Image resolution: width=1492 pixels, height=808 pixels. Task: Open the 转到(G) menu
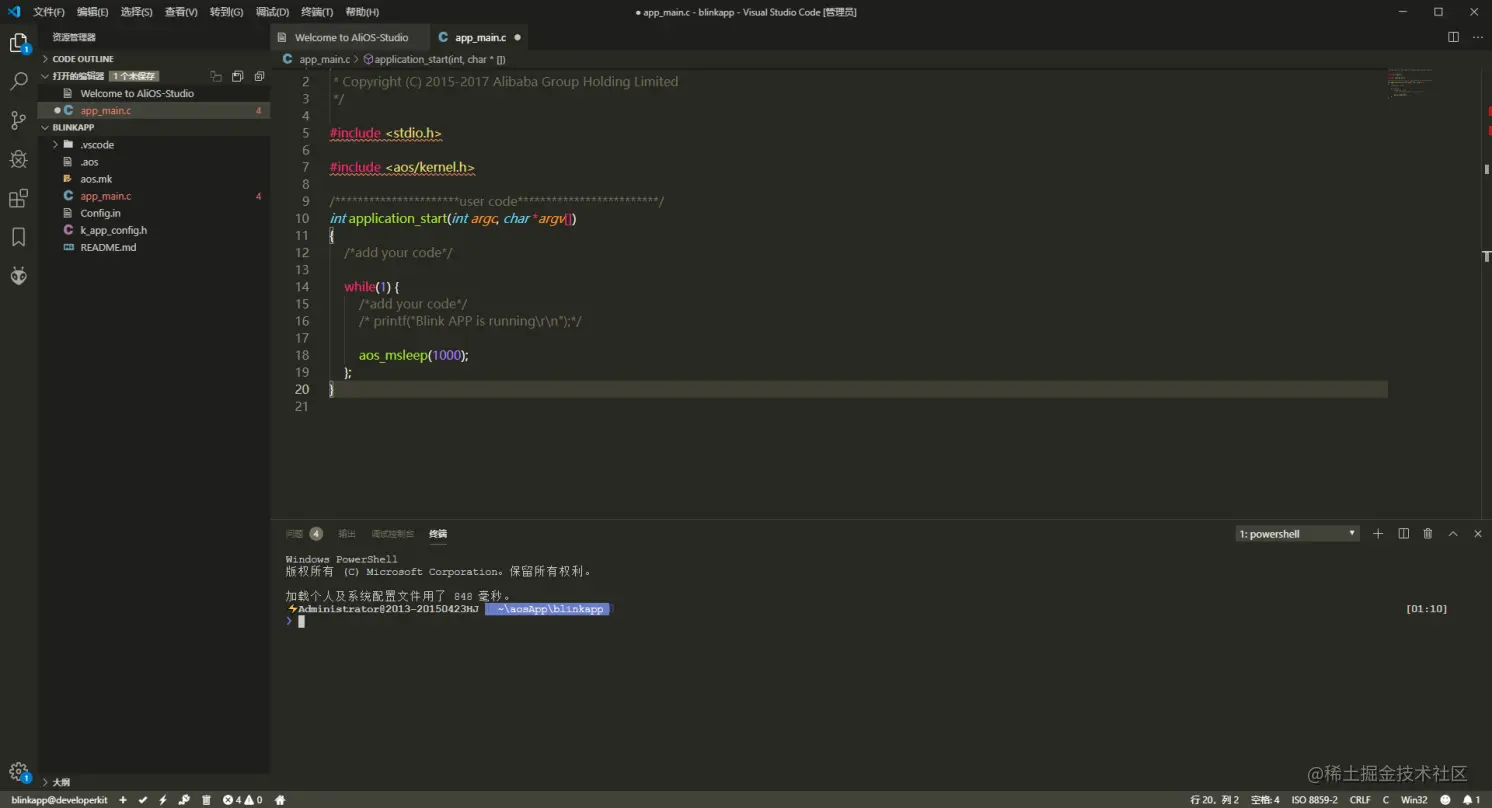coord(227,12)
